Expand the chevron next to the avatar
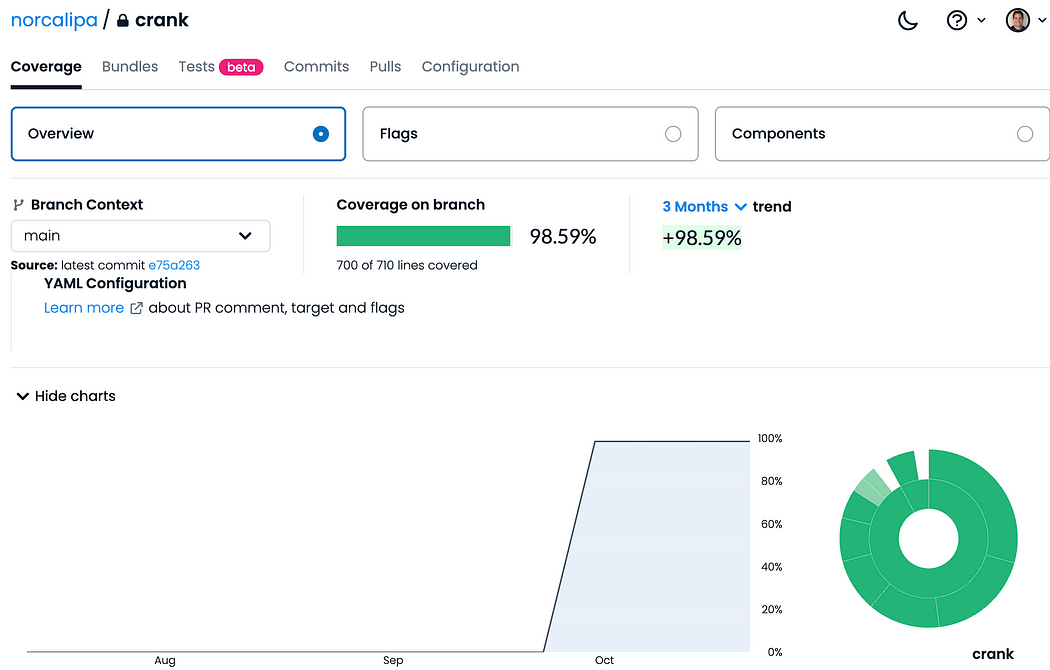The image size is (1050, 670). 1041,20
